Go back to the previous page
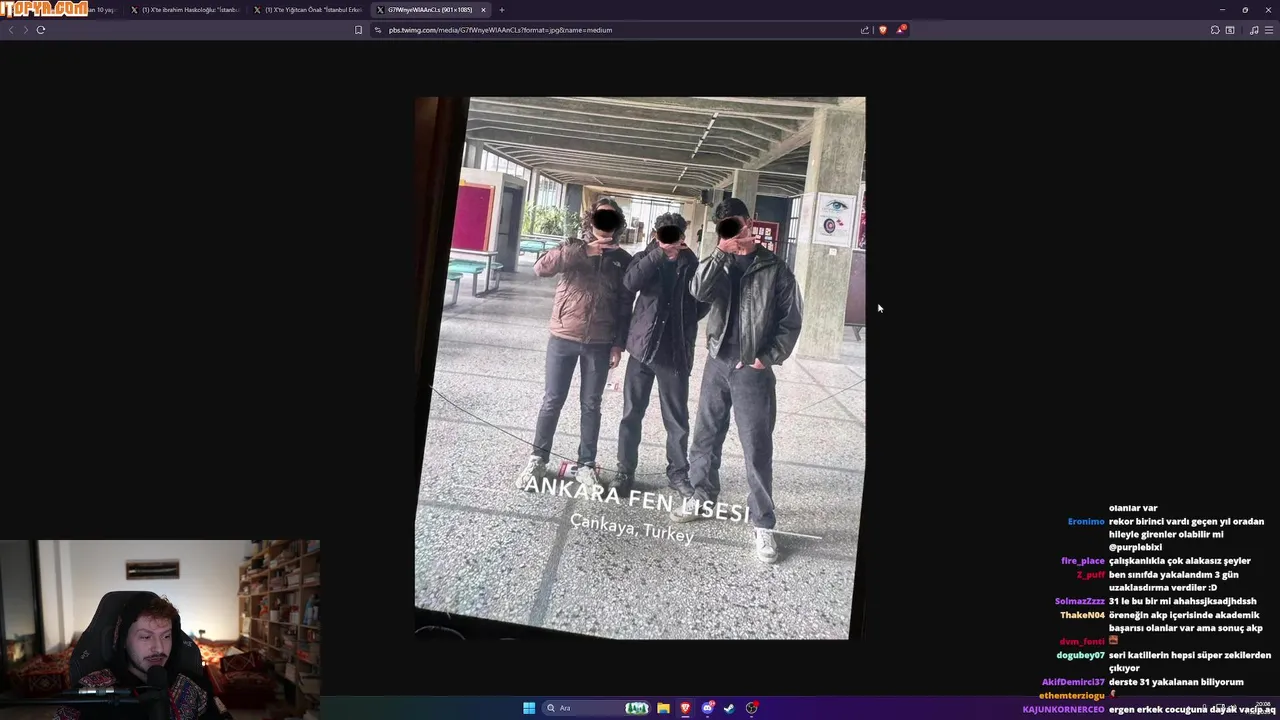The width and height of the screenshot is (1280, 720). click(11, 30)
